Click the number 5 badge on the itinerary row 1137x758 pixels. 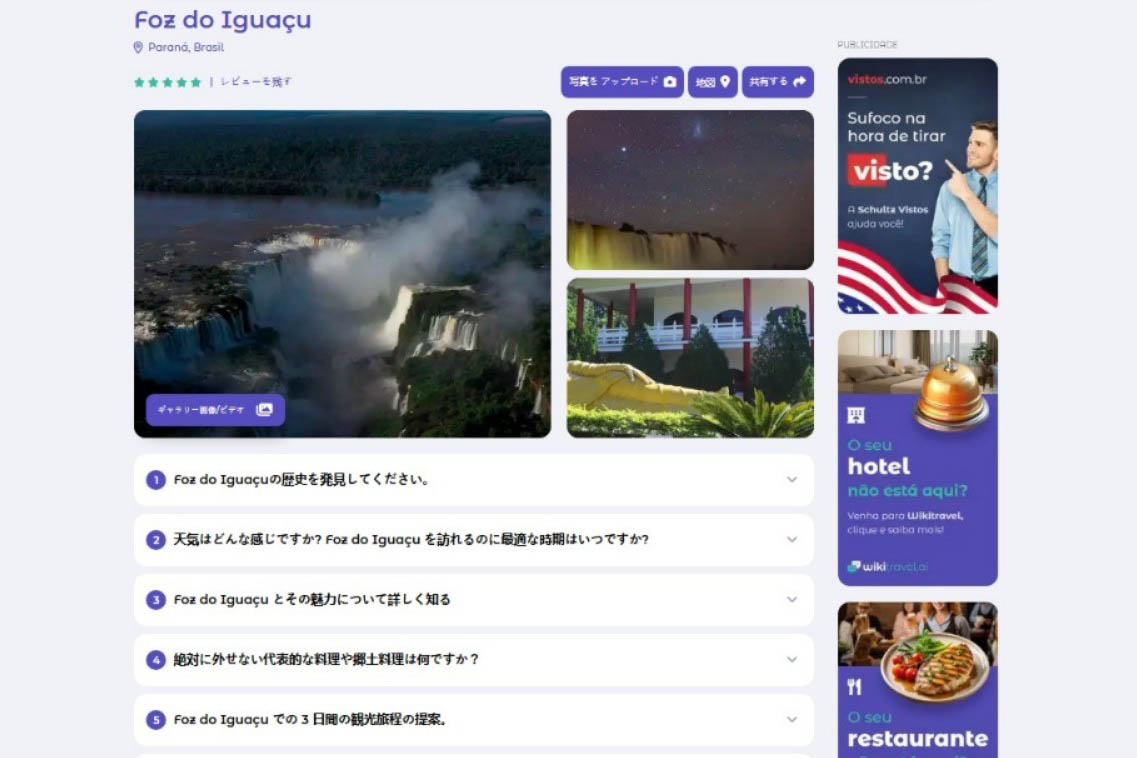pos(156,720)
